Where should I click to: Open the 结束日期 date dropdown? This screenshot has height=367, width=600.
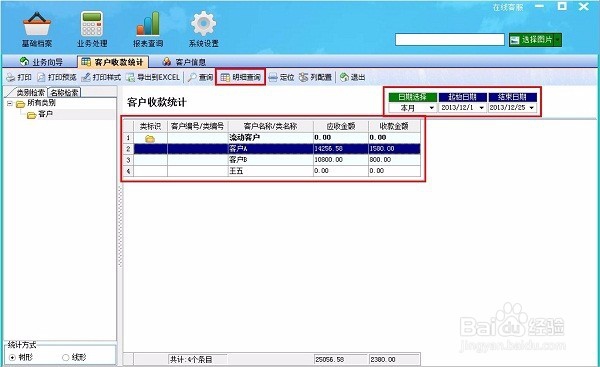532,108
